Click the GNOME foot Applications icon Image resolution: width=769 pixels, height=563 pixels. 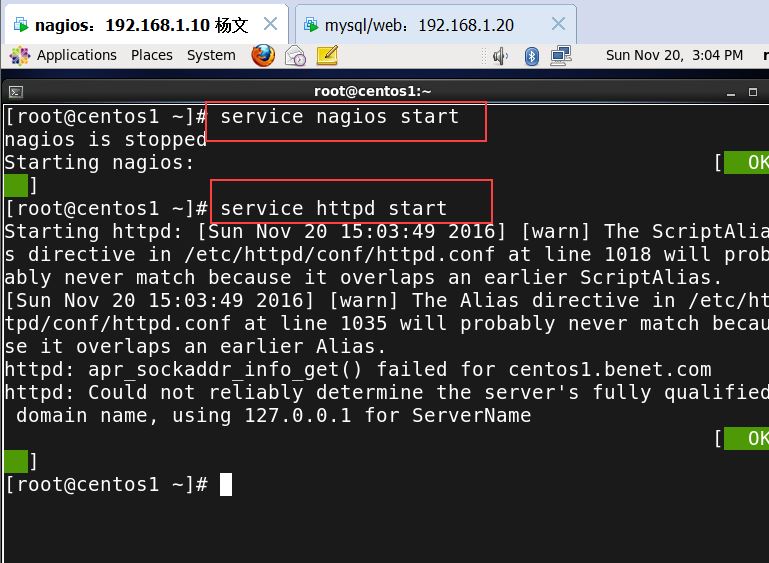pyautogui.click(x=20, y=55)
